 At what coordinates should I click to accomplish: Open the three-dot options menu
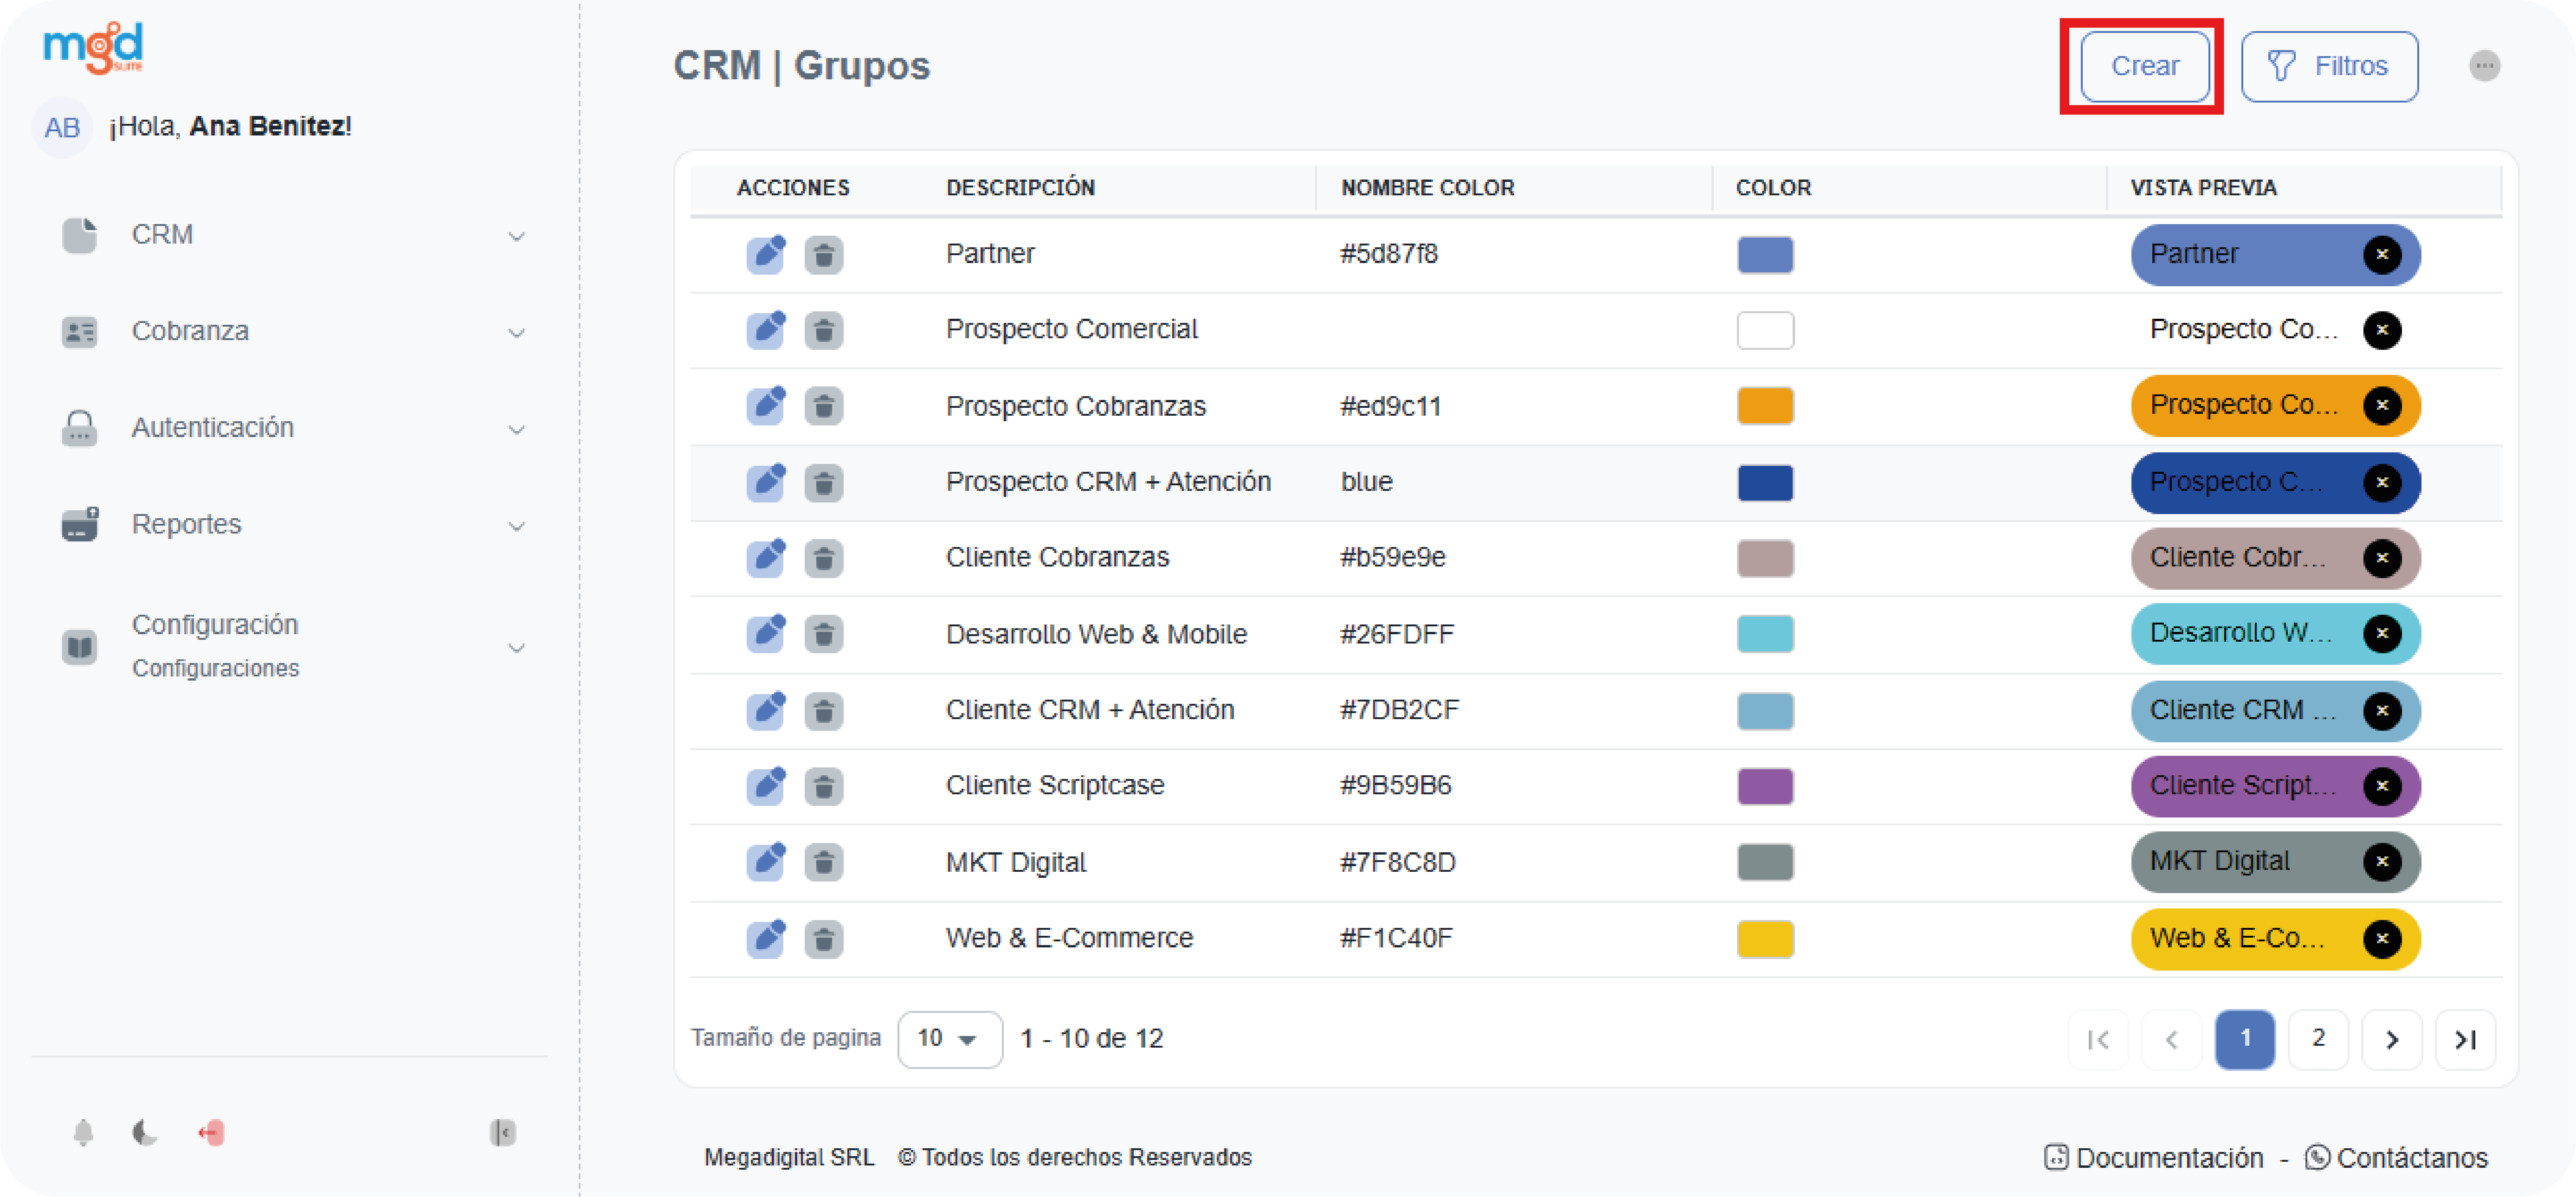(x=2483, y=66)
